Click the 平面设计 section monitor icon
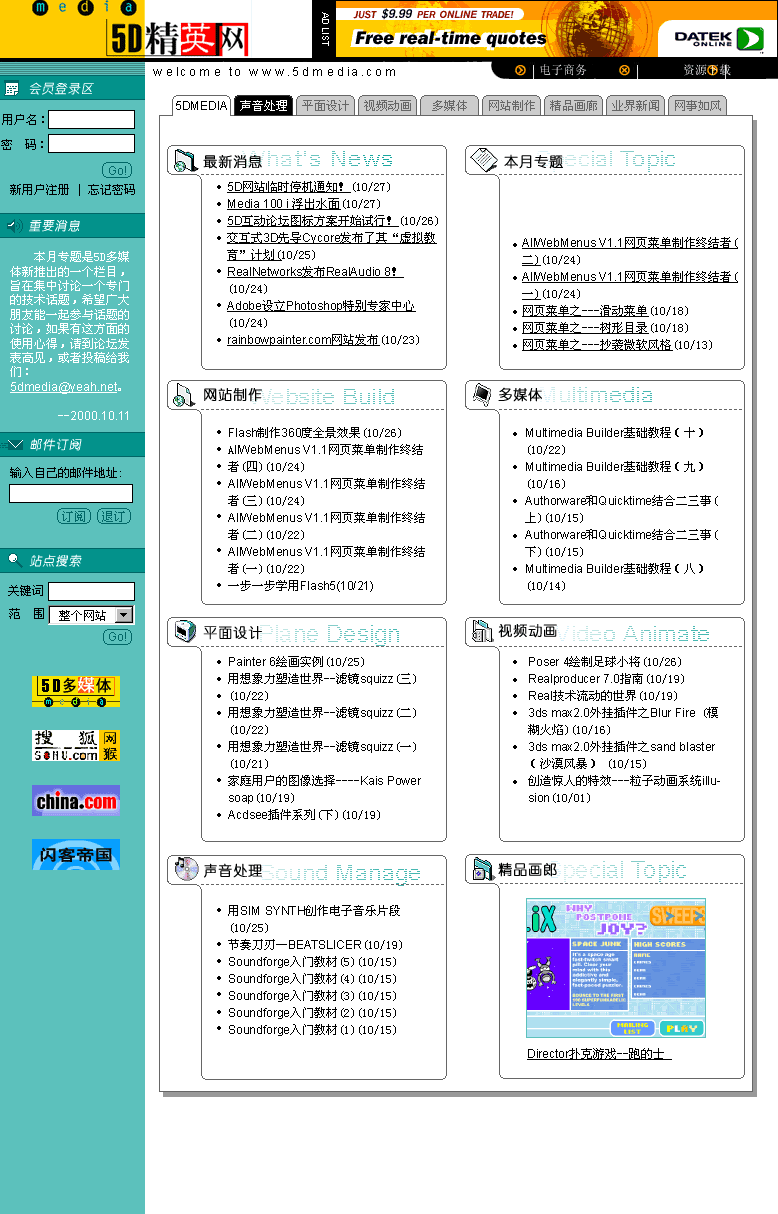This screenshot has width=778, height=1214. pyautogui.click(x=185, y=631)
